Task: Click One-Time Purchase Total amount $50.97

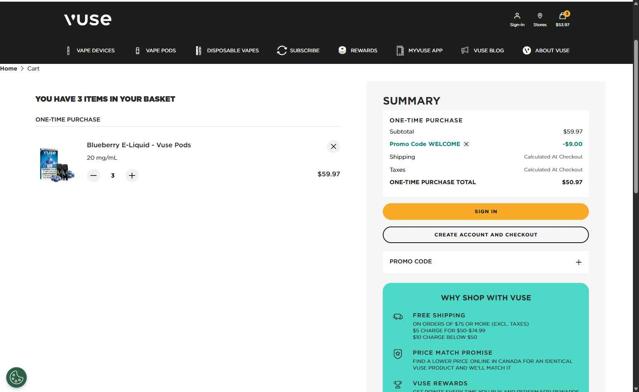Action: (x=572, y=182)
